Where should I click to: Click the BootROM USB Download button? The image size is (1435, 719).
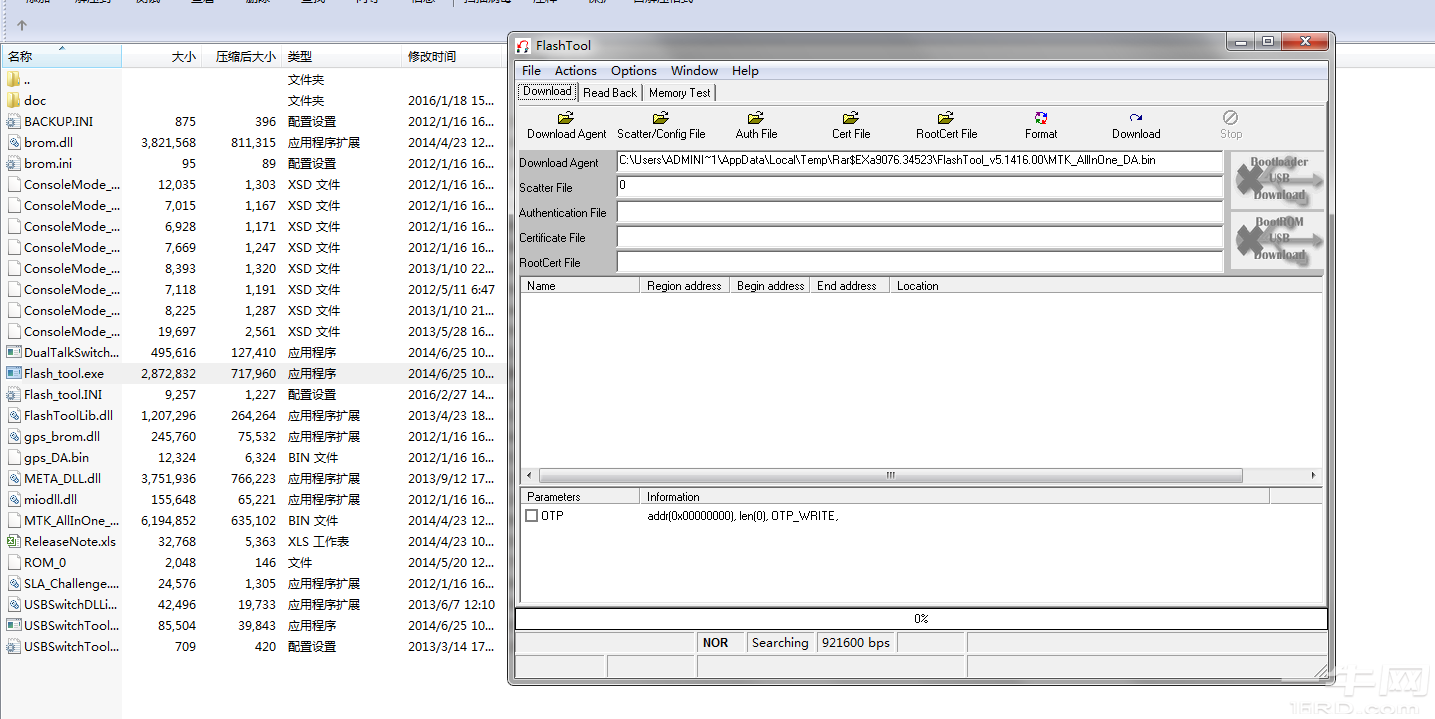tap(1277, 239)
